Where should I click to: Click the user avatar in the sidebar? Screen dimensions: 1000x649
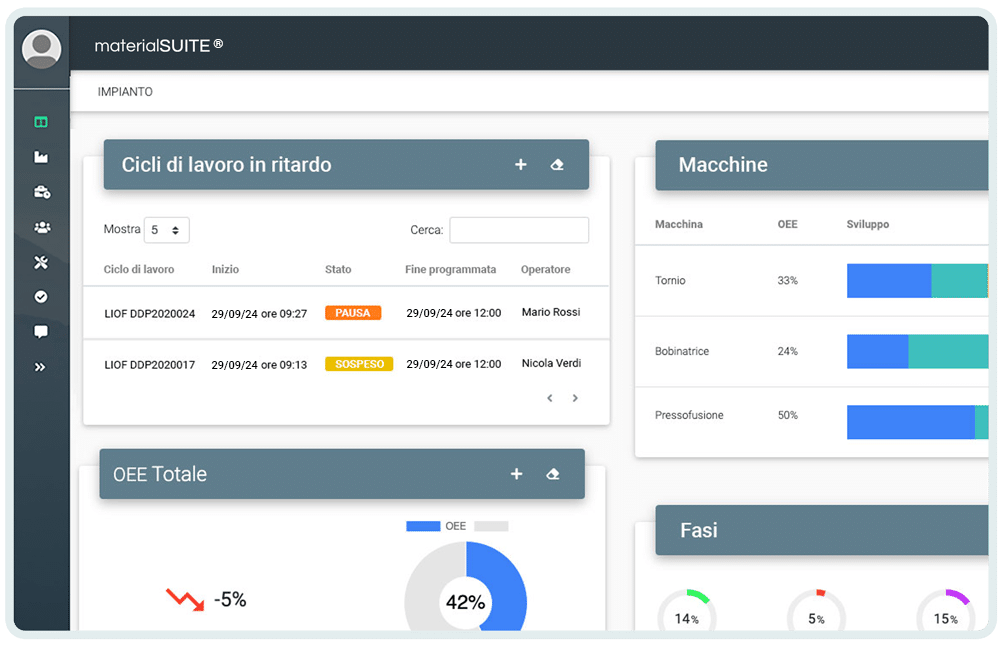41,48
